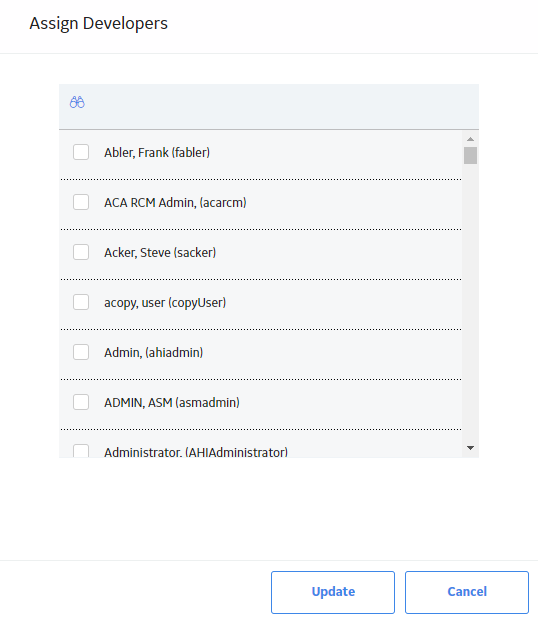Select the Abler, Frank (fabler) name label

point(157,153)
